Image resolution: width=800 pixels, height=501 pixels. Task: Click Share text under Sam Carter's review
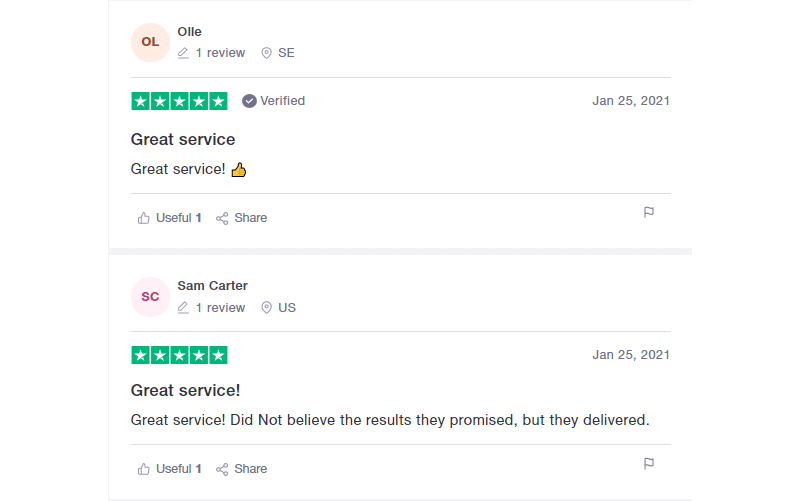click(x=251, y=469)
